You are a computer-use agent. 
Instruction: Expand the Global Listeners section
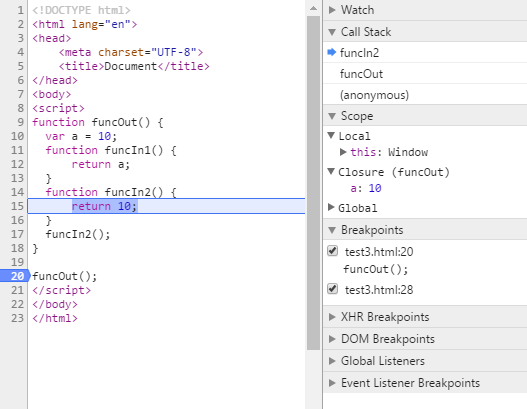click(332, 361)
